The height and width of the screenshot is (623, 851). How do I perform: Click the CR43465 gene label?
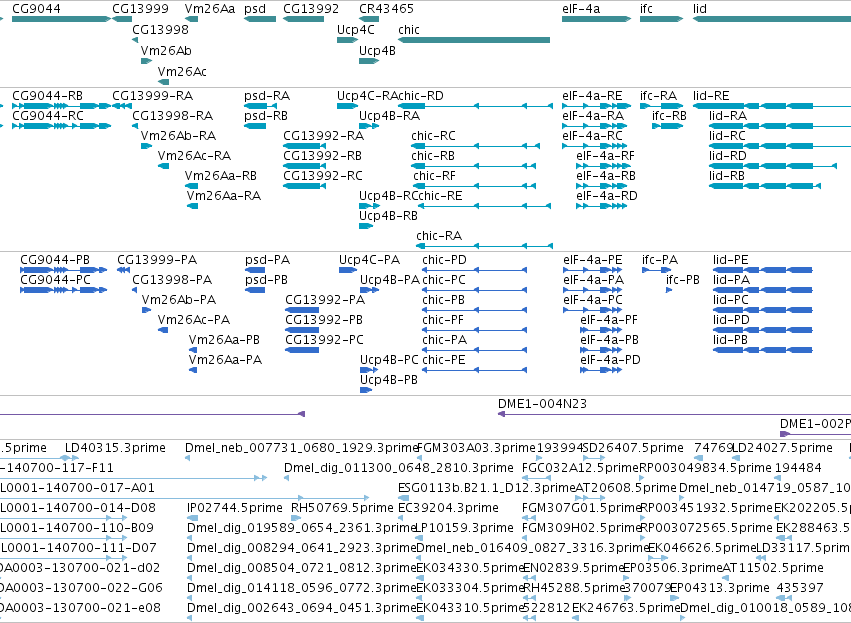[x=386, y=9]
